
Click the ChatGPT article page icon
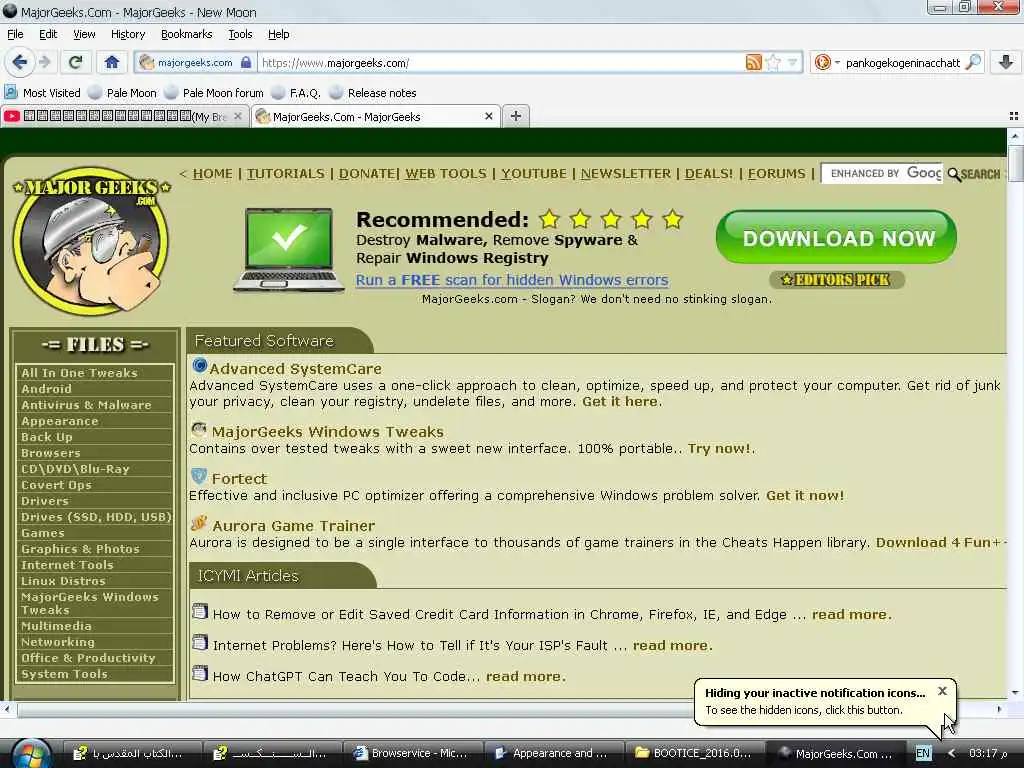[200, 673]
